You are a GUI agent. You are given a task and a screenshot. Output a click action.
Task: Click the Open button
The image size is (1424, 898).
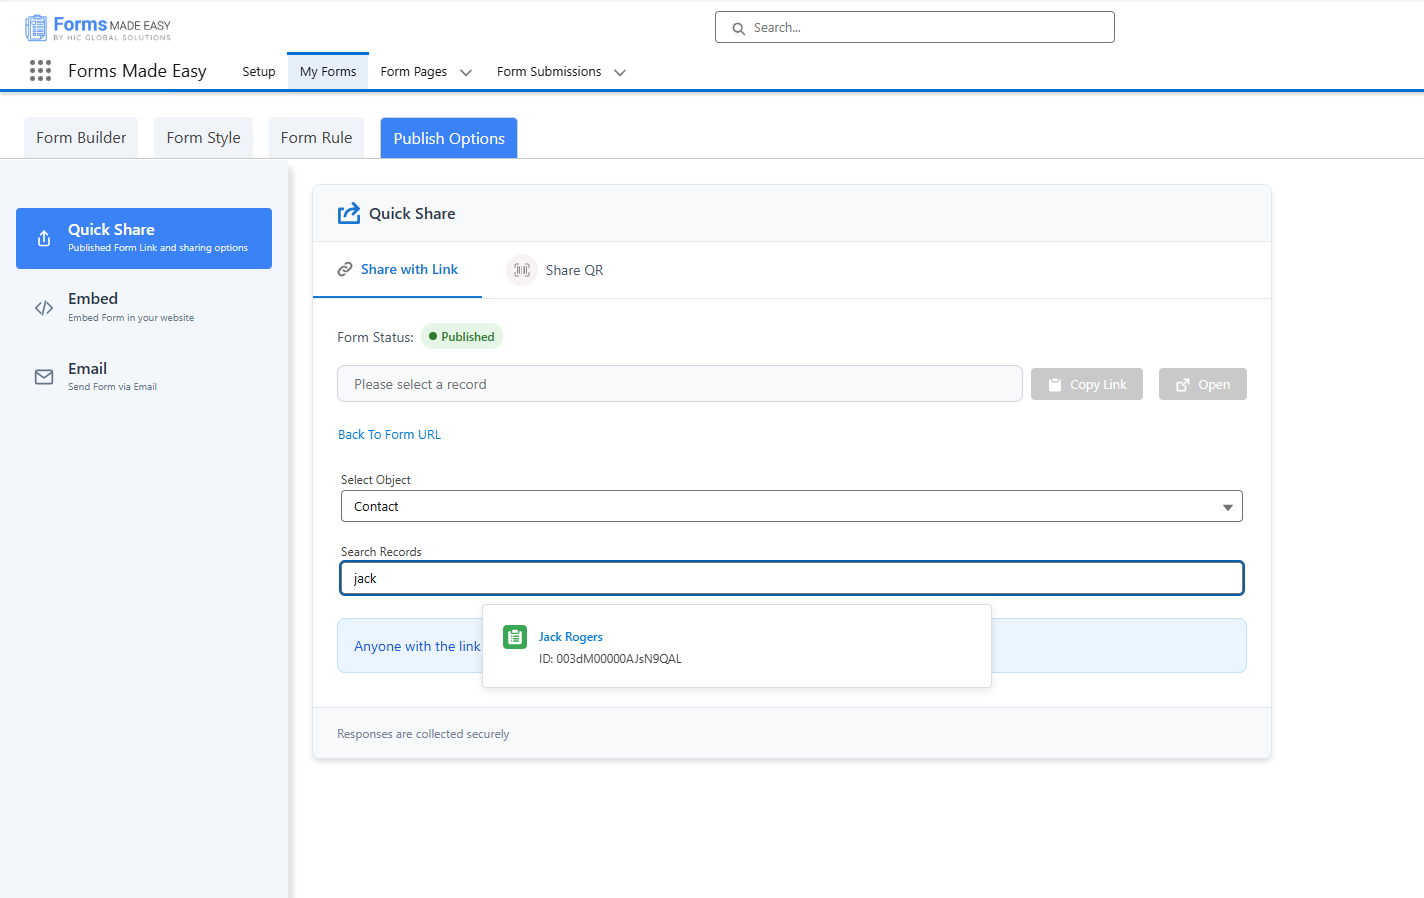tap(1203, 384)
